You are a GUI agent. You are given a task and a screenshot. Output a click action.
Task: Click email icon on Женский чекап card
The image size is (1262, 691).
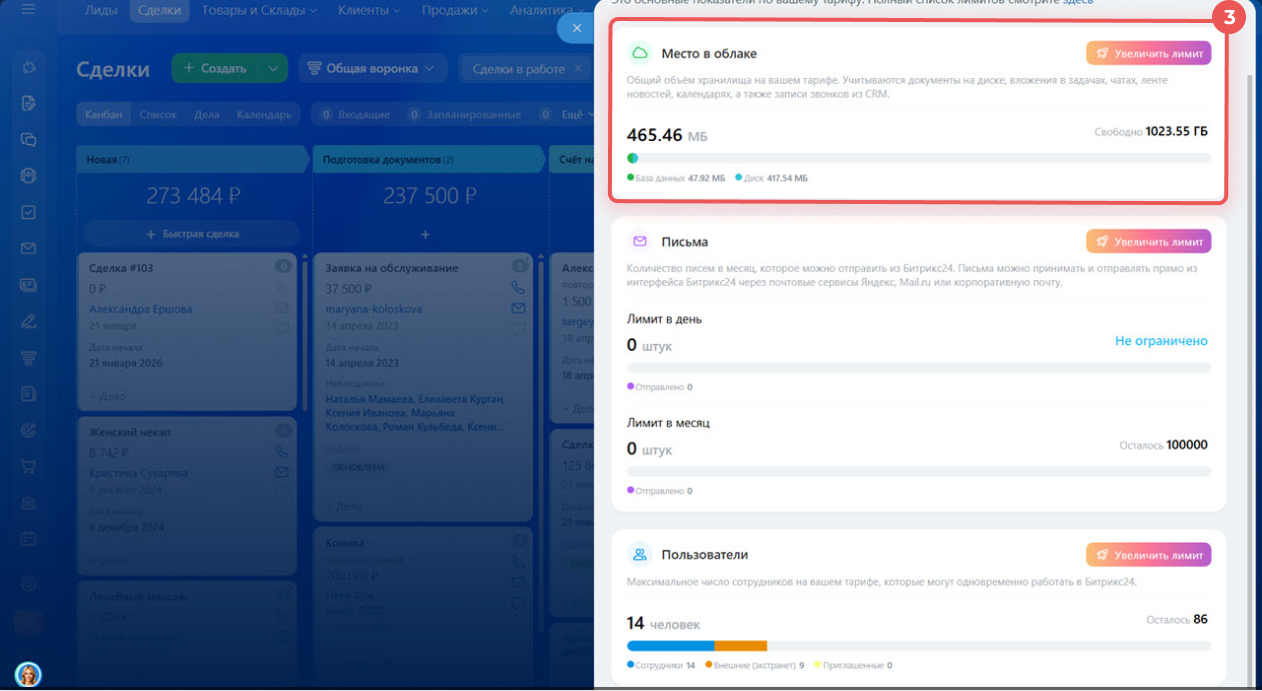click(x=282, y=472)
